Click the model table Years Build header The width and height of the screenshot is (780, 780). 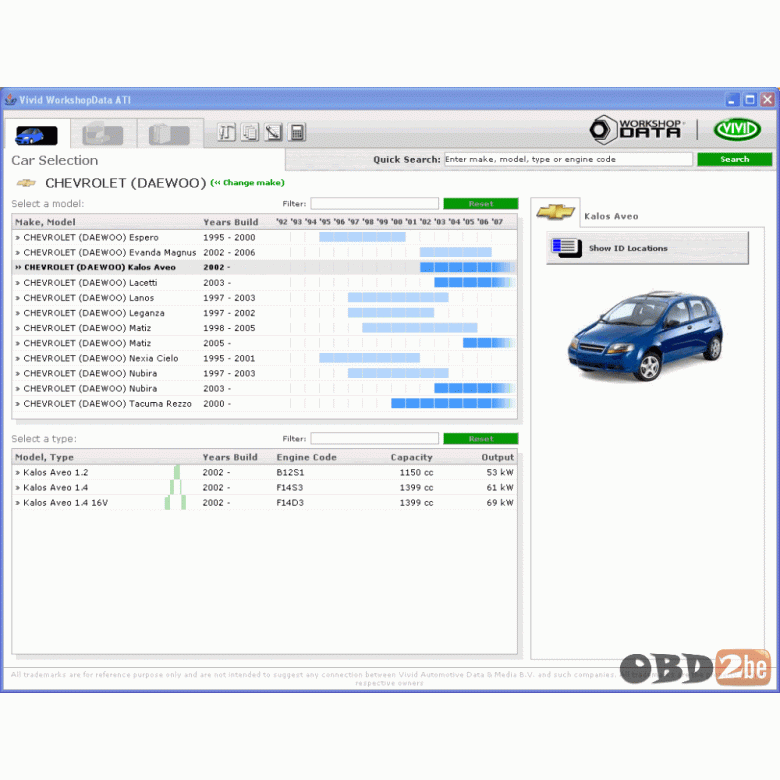(x=230, y=222)
